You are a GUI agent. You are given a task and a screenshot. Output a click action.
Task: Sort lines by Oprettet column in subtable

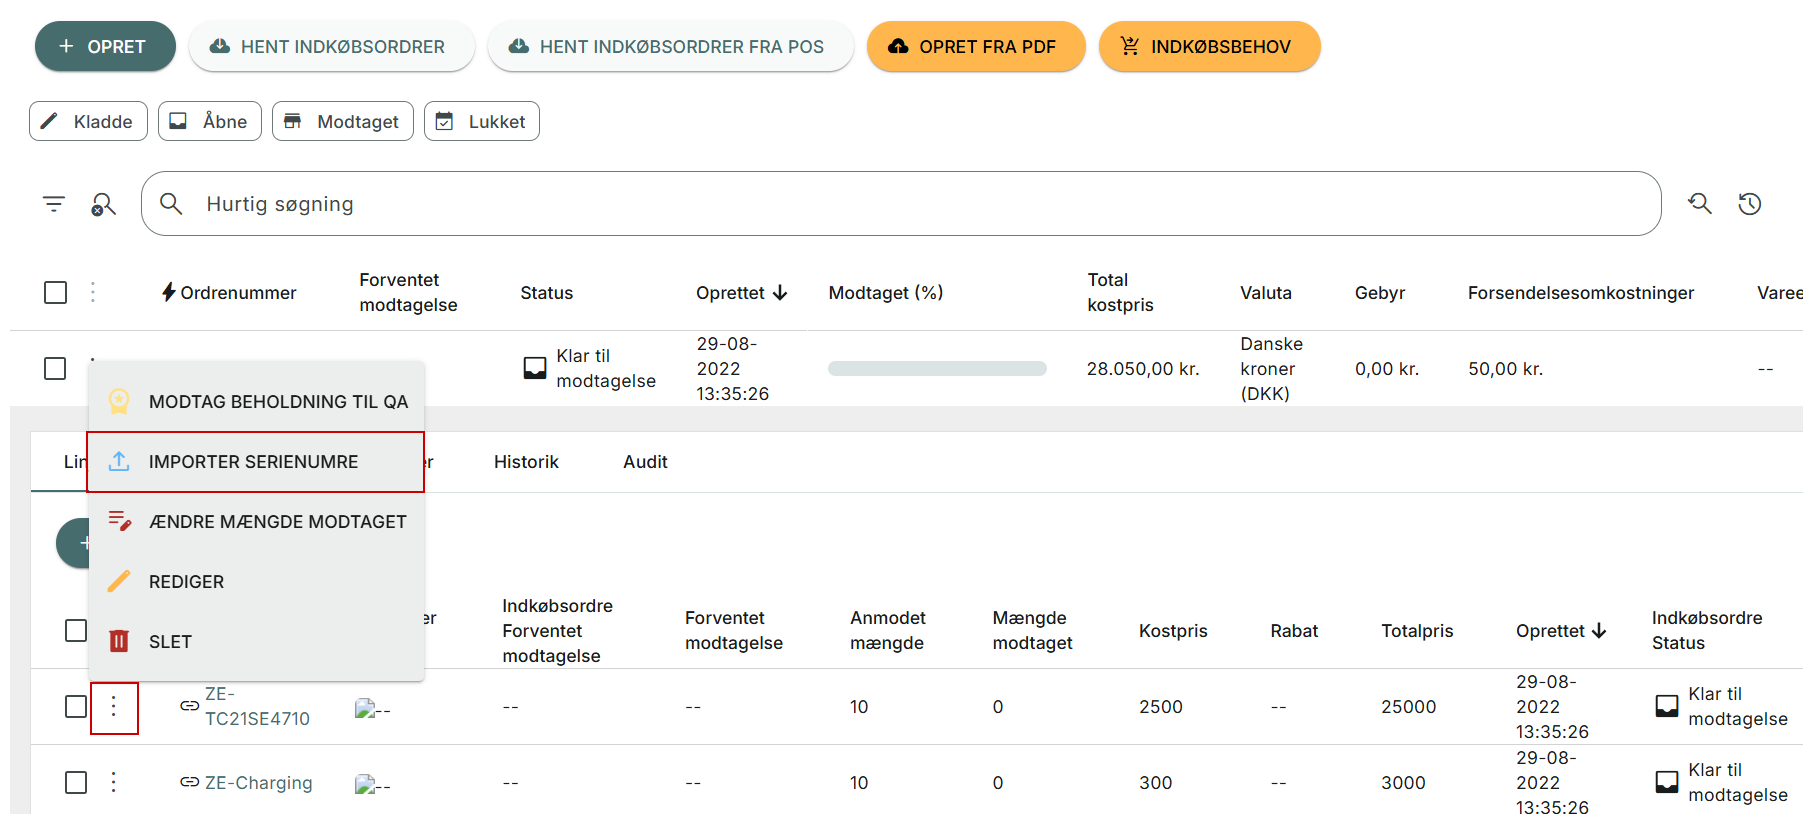(1598, 631)
